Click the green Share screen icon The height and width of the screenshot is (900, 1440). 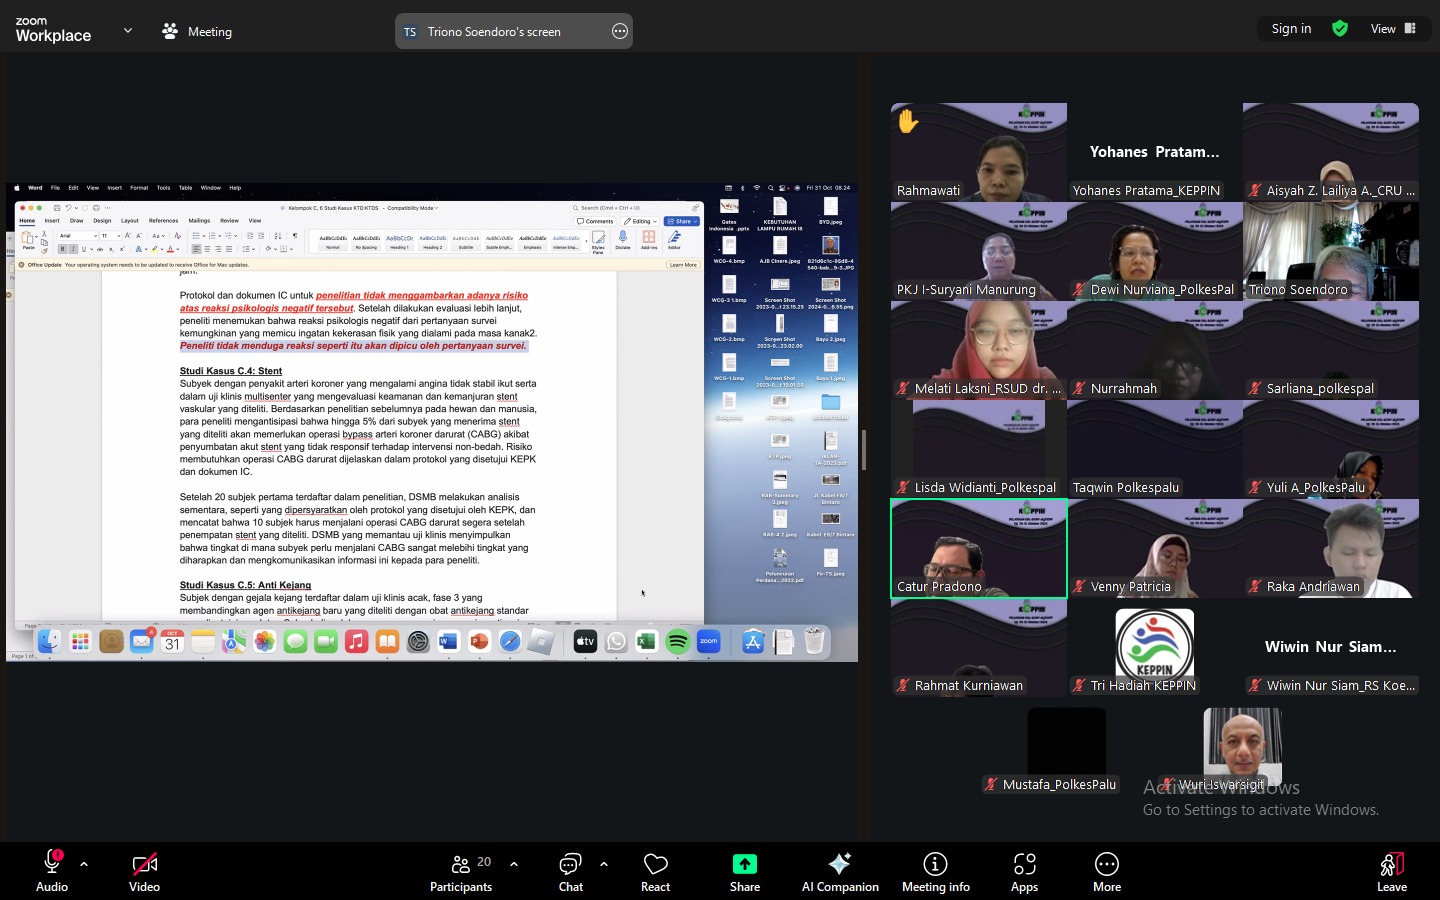click(x=744, y=864)
